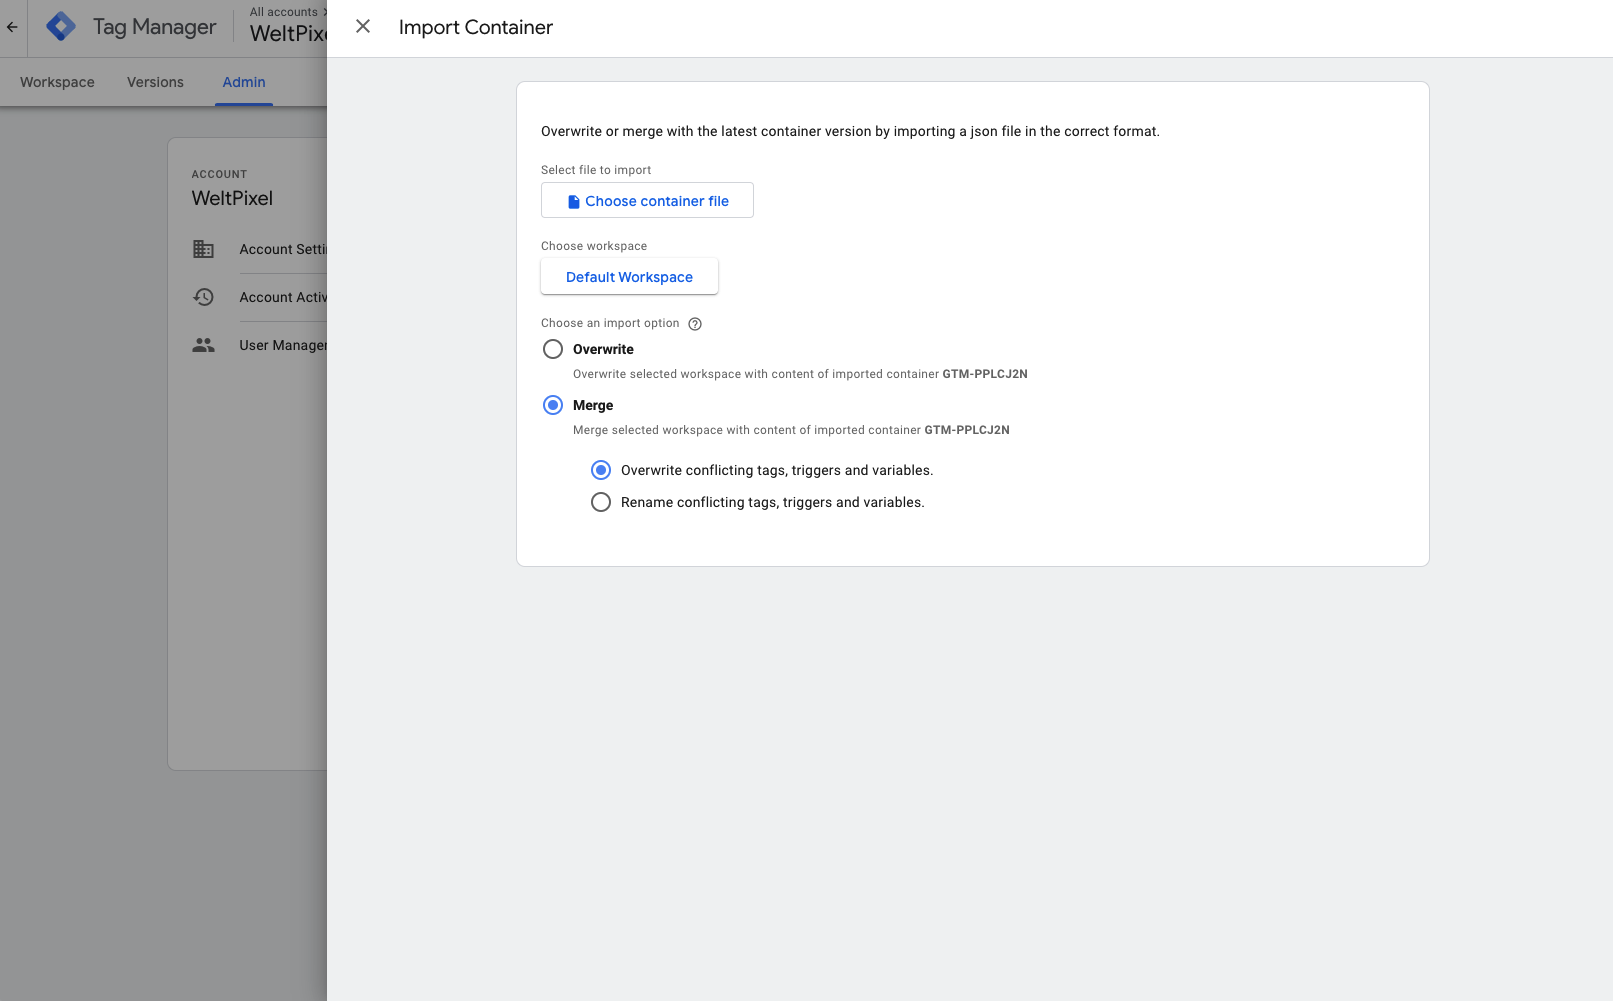The width and height of the screenshot is (1613, 1001).
Task: Click the Import Container title
Action: click(476, 27)
